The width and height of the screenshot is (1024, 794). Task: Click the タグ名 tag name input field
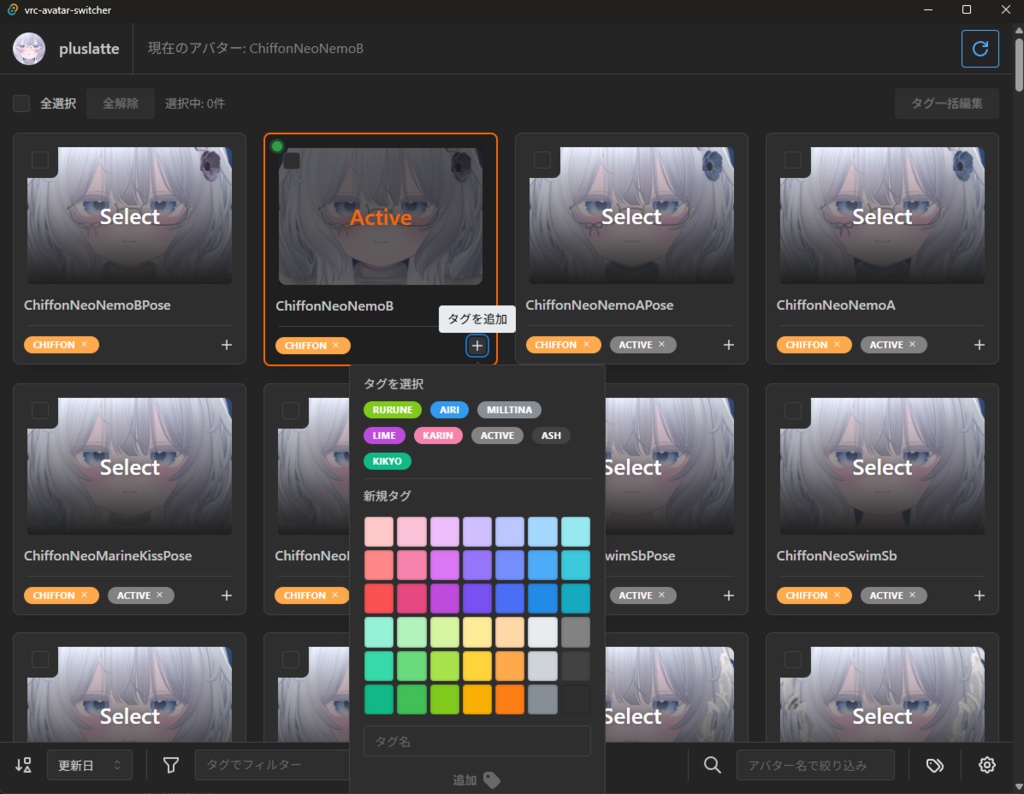point(477,740)
